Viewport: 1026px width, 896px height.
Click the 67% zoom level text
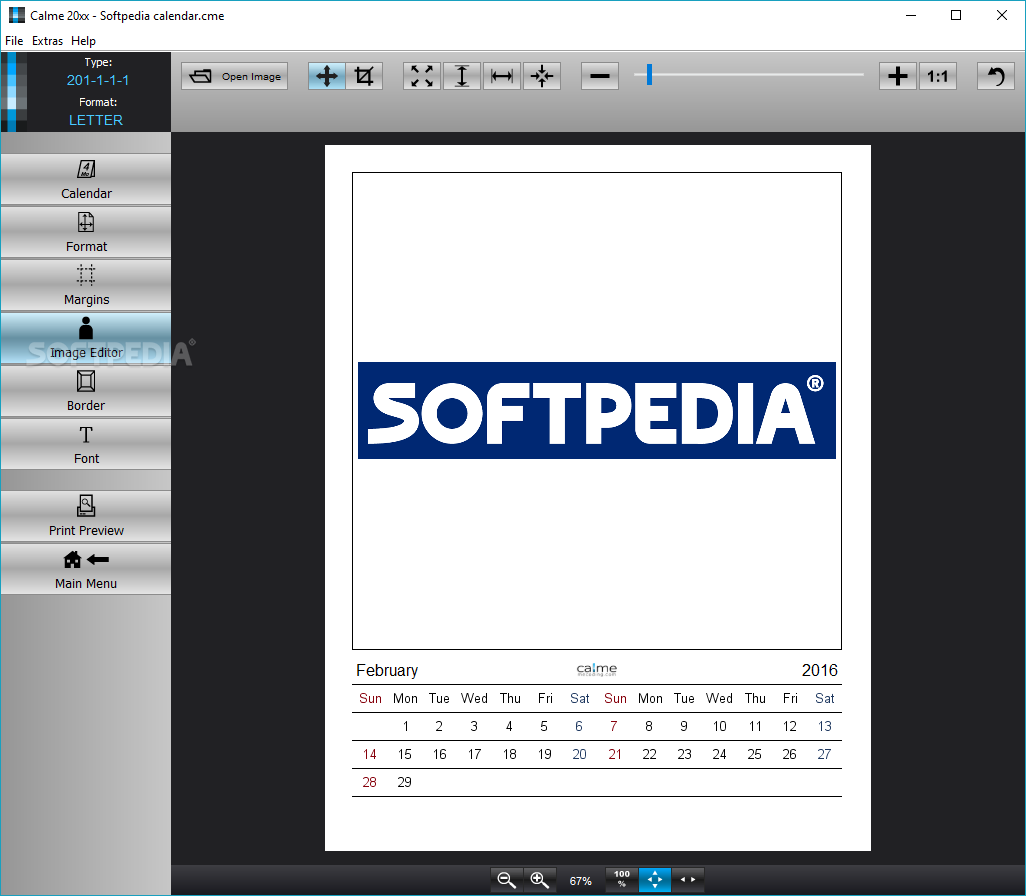pyautogui.click(x=580, y=881)
